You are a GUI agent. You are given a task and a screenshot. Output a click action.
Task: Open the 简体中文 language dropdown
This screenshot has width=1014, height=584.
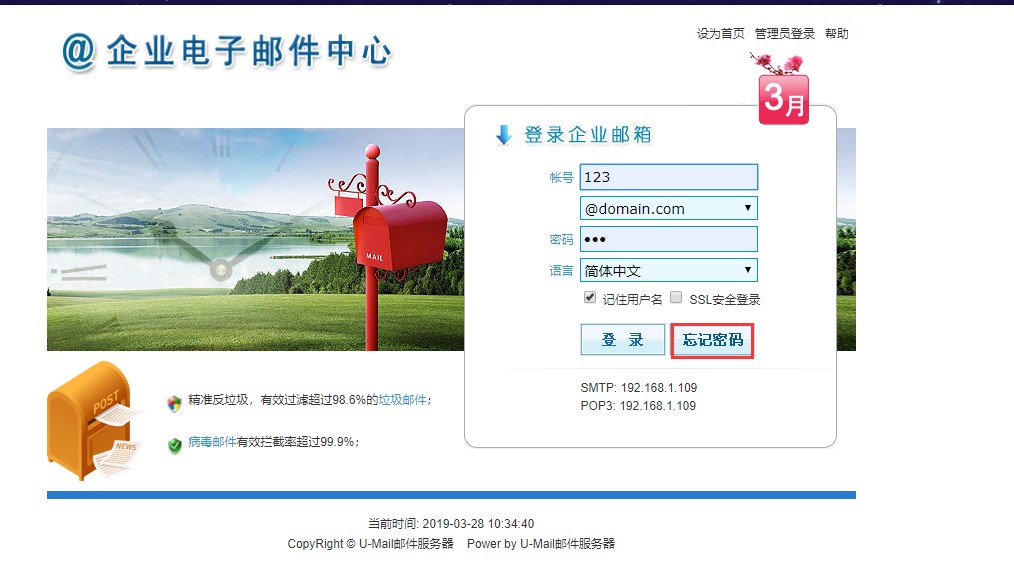coord(669,270)
